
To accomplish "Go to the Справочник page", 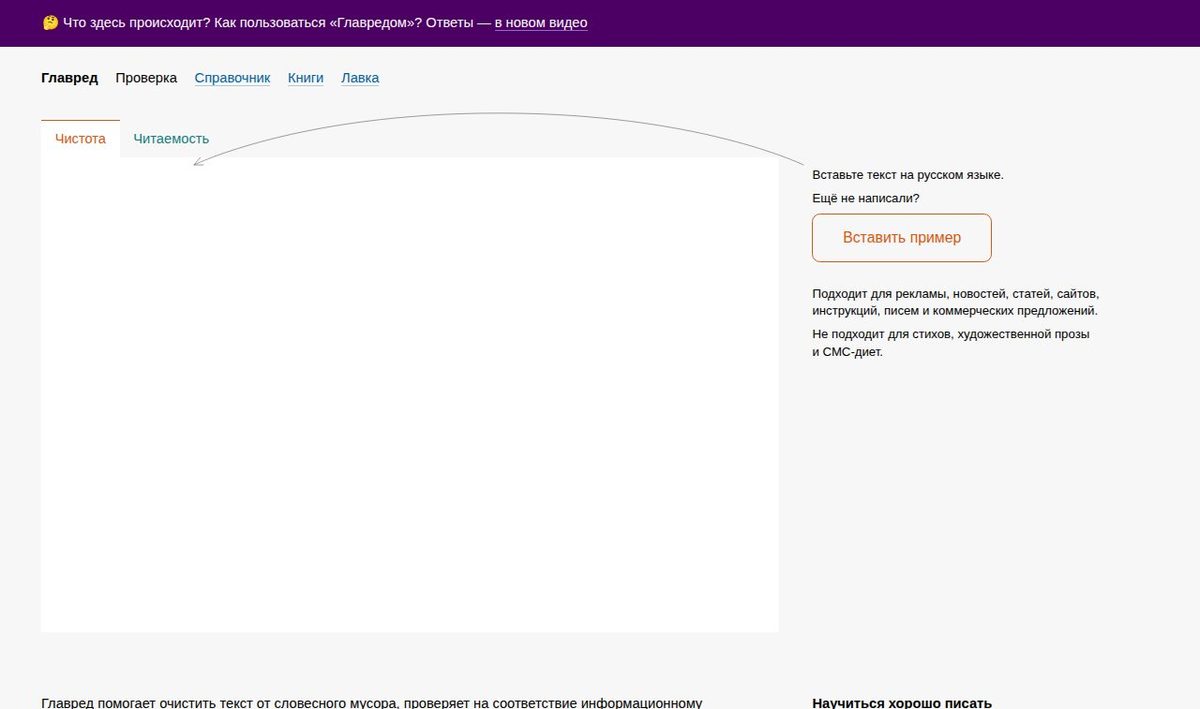I will click(x=232, y=78).
